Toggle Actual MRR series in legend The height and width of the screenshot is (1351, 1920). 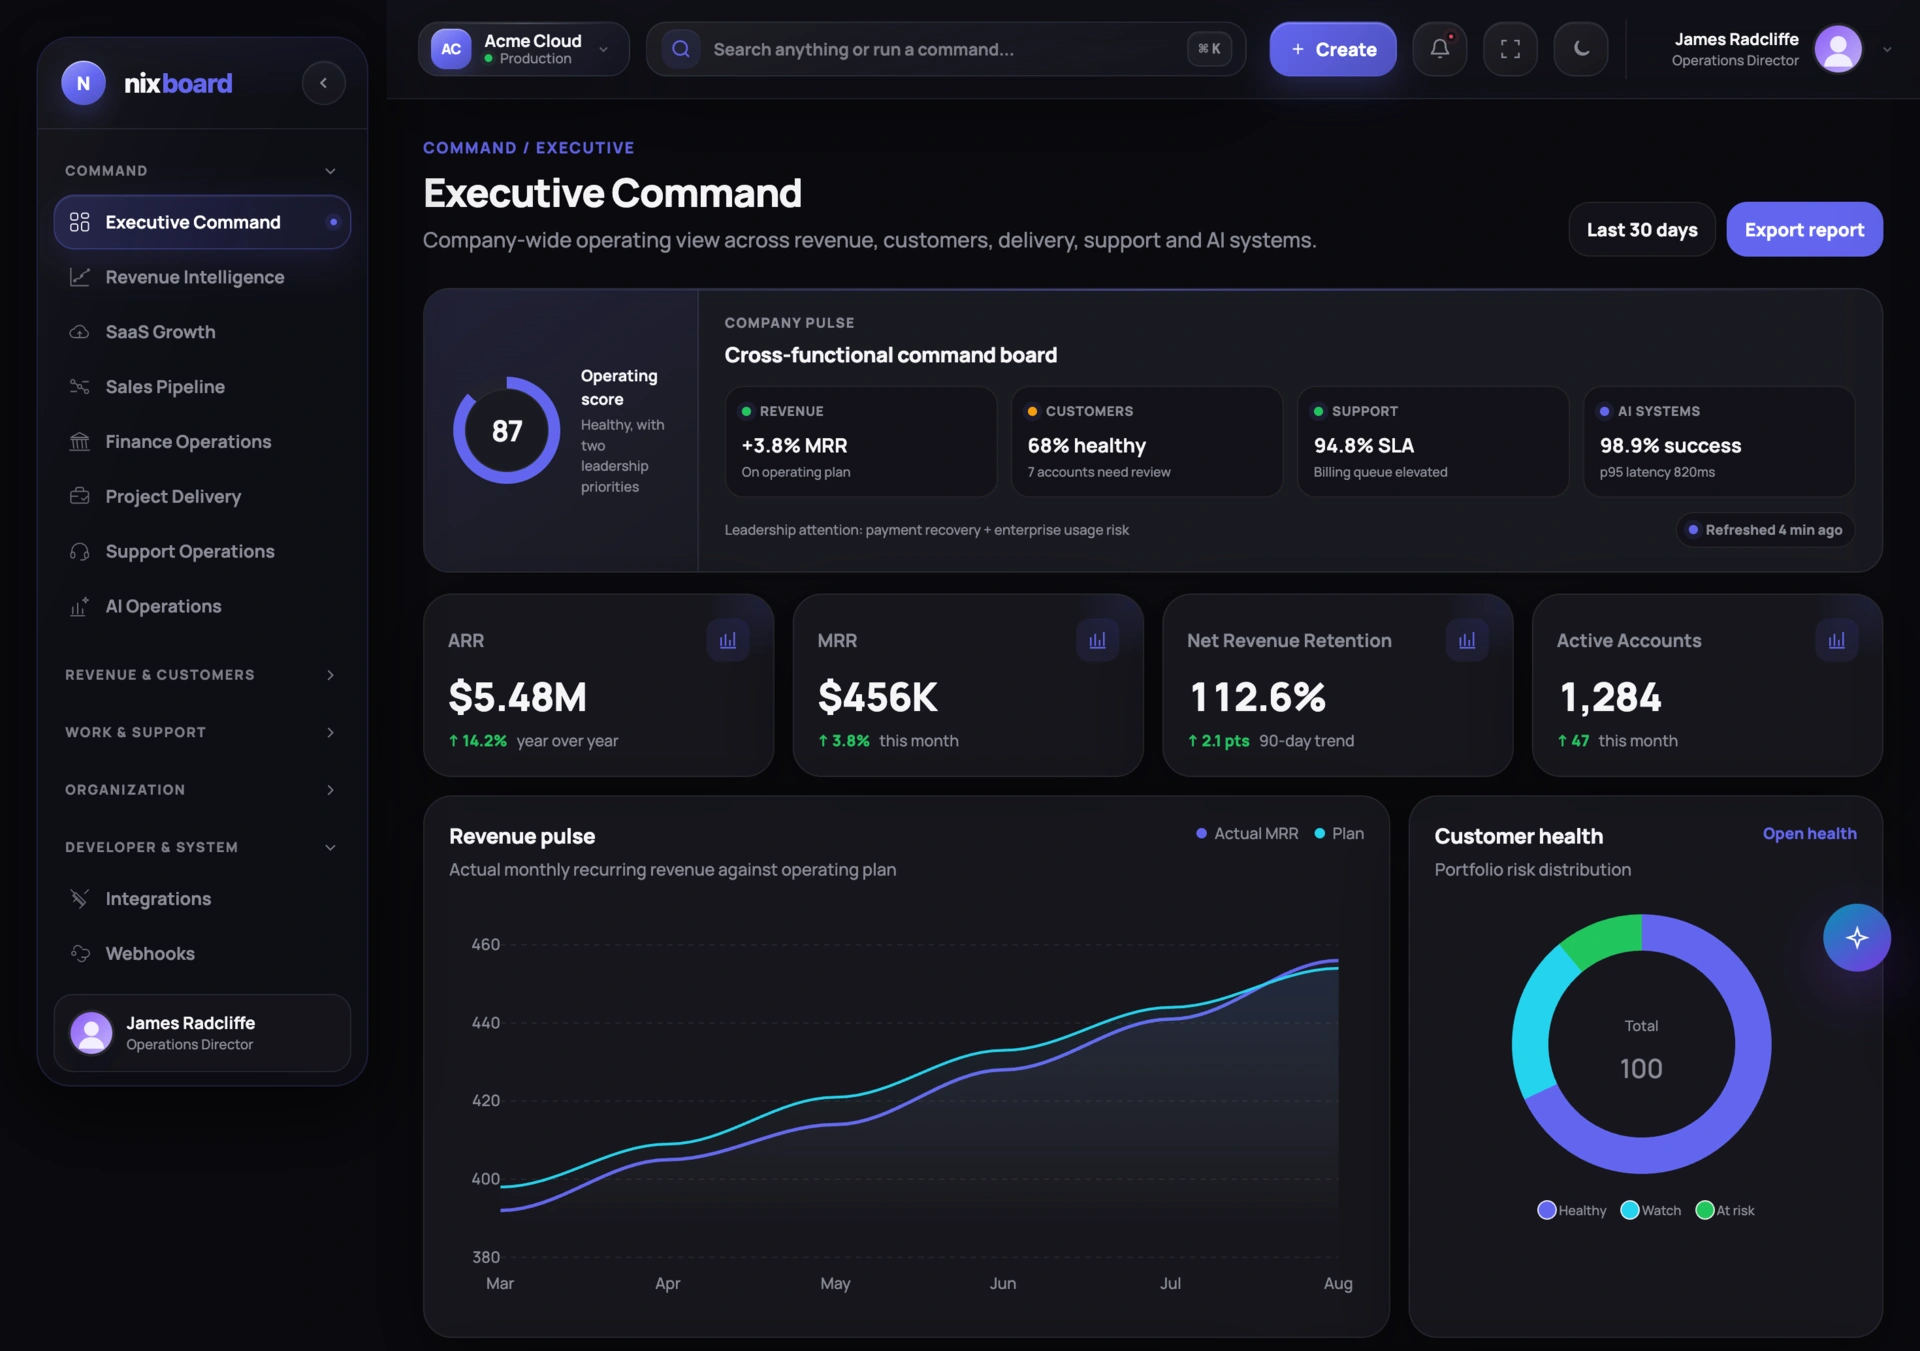pos(1247,834)
